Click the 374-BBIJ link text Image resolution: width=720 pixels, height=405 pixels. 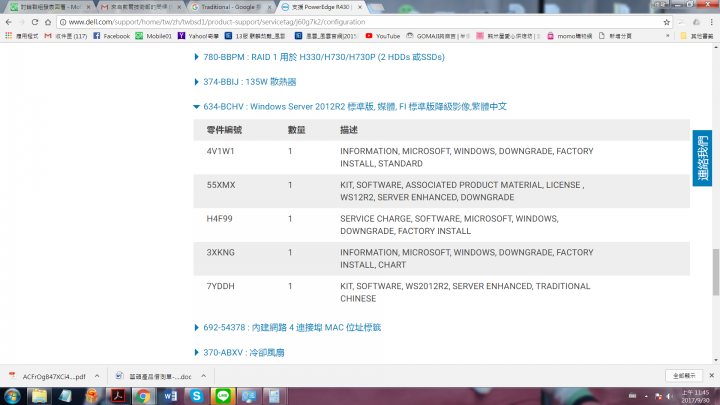pyautogui.click(x=250, y=82)
